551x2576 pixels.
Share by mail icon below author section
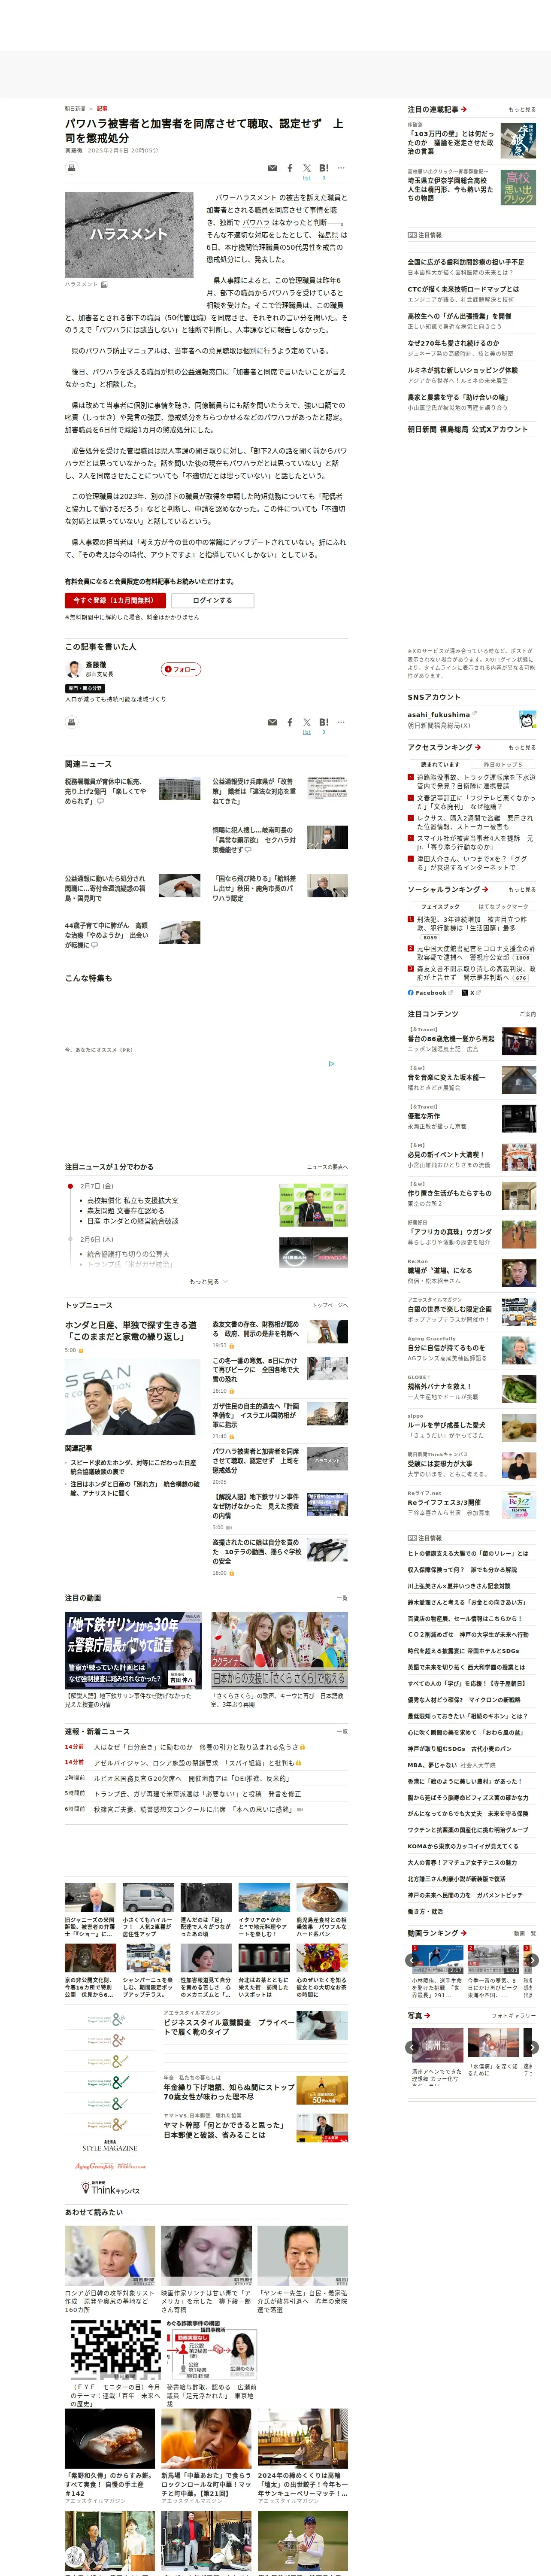273,722
